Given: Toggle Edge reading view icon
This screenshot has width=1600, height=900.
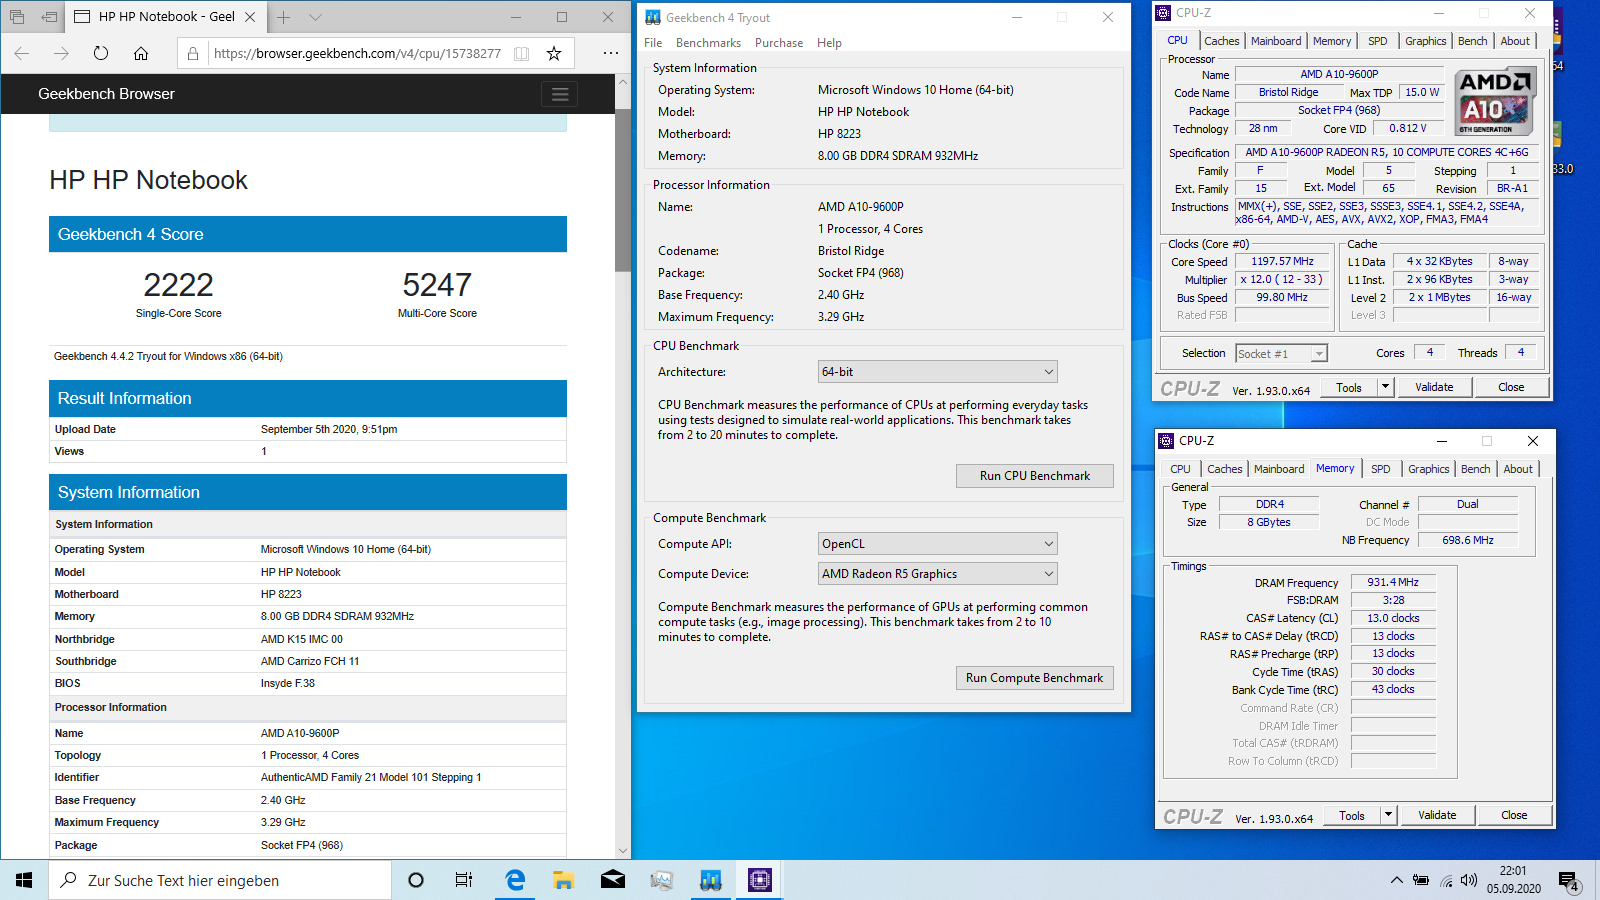Looking at the screenshot, I should pos(521,53).
